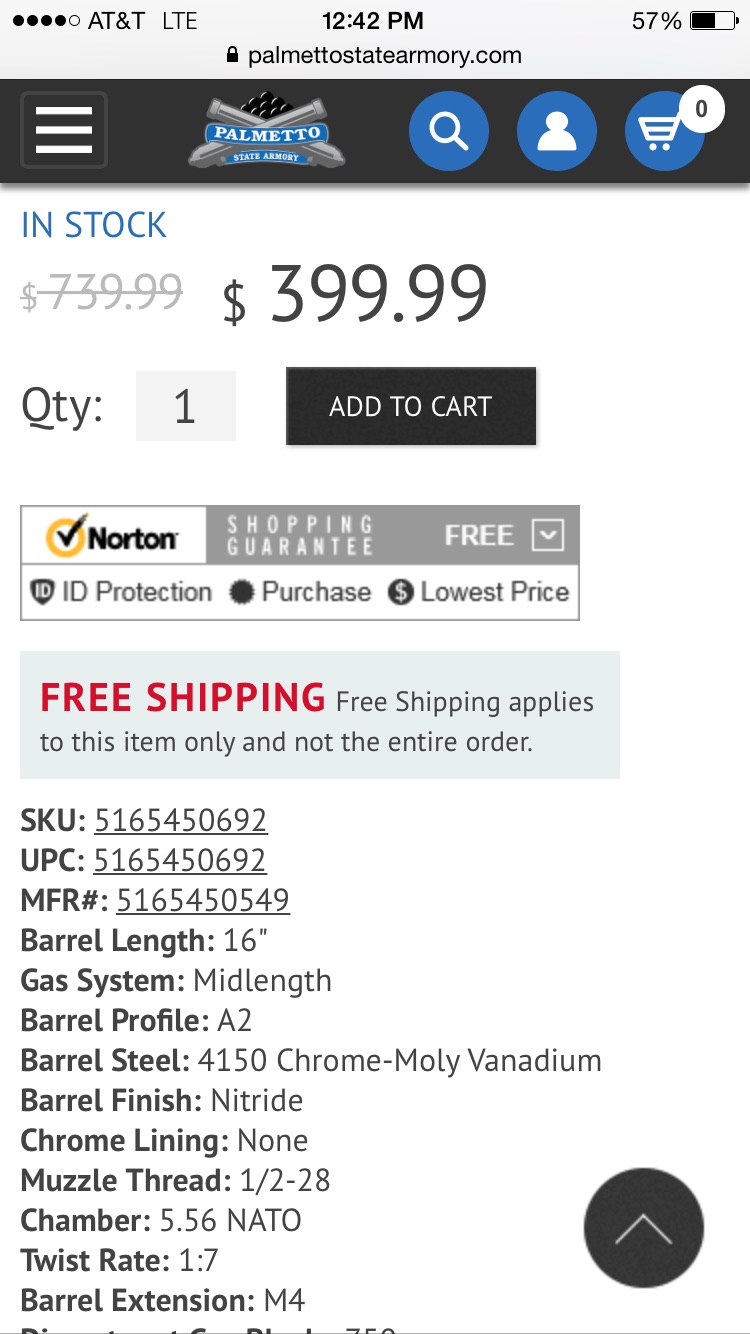750x1334 pixels.
Task: Tap the Palmetto State Armory logo
Action: coord(266,131)
